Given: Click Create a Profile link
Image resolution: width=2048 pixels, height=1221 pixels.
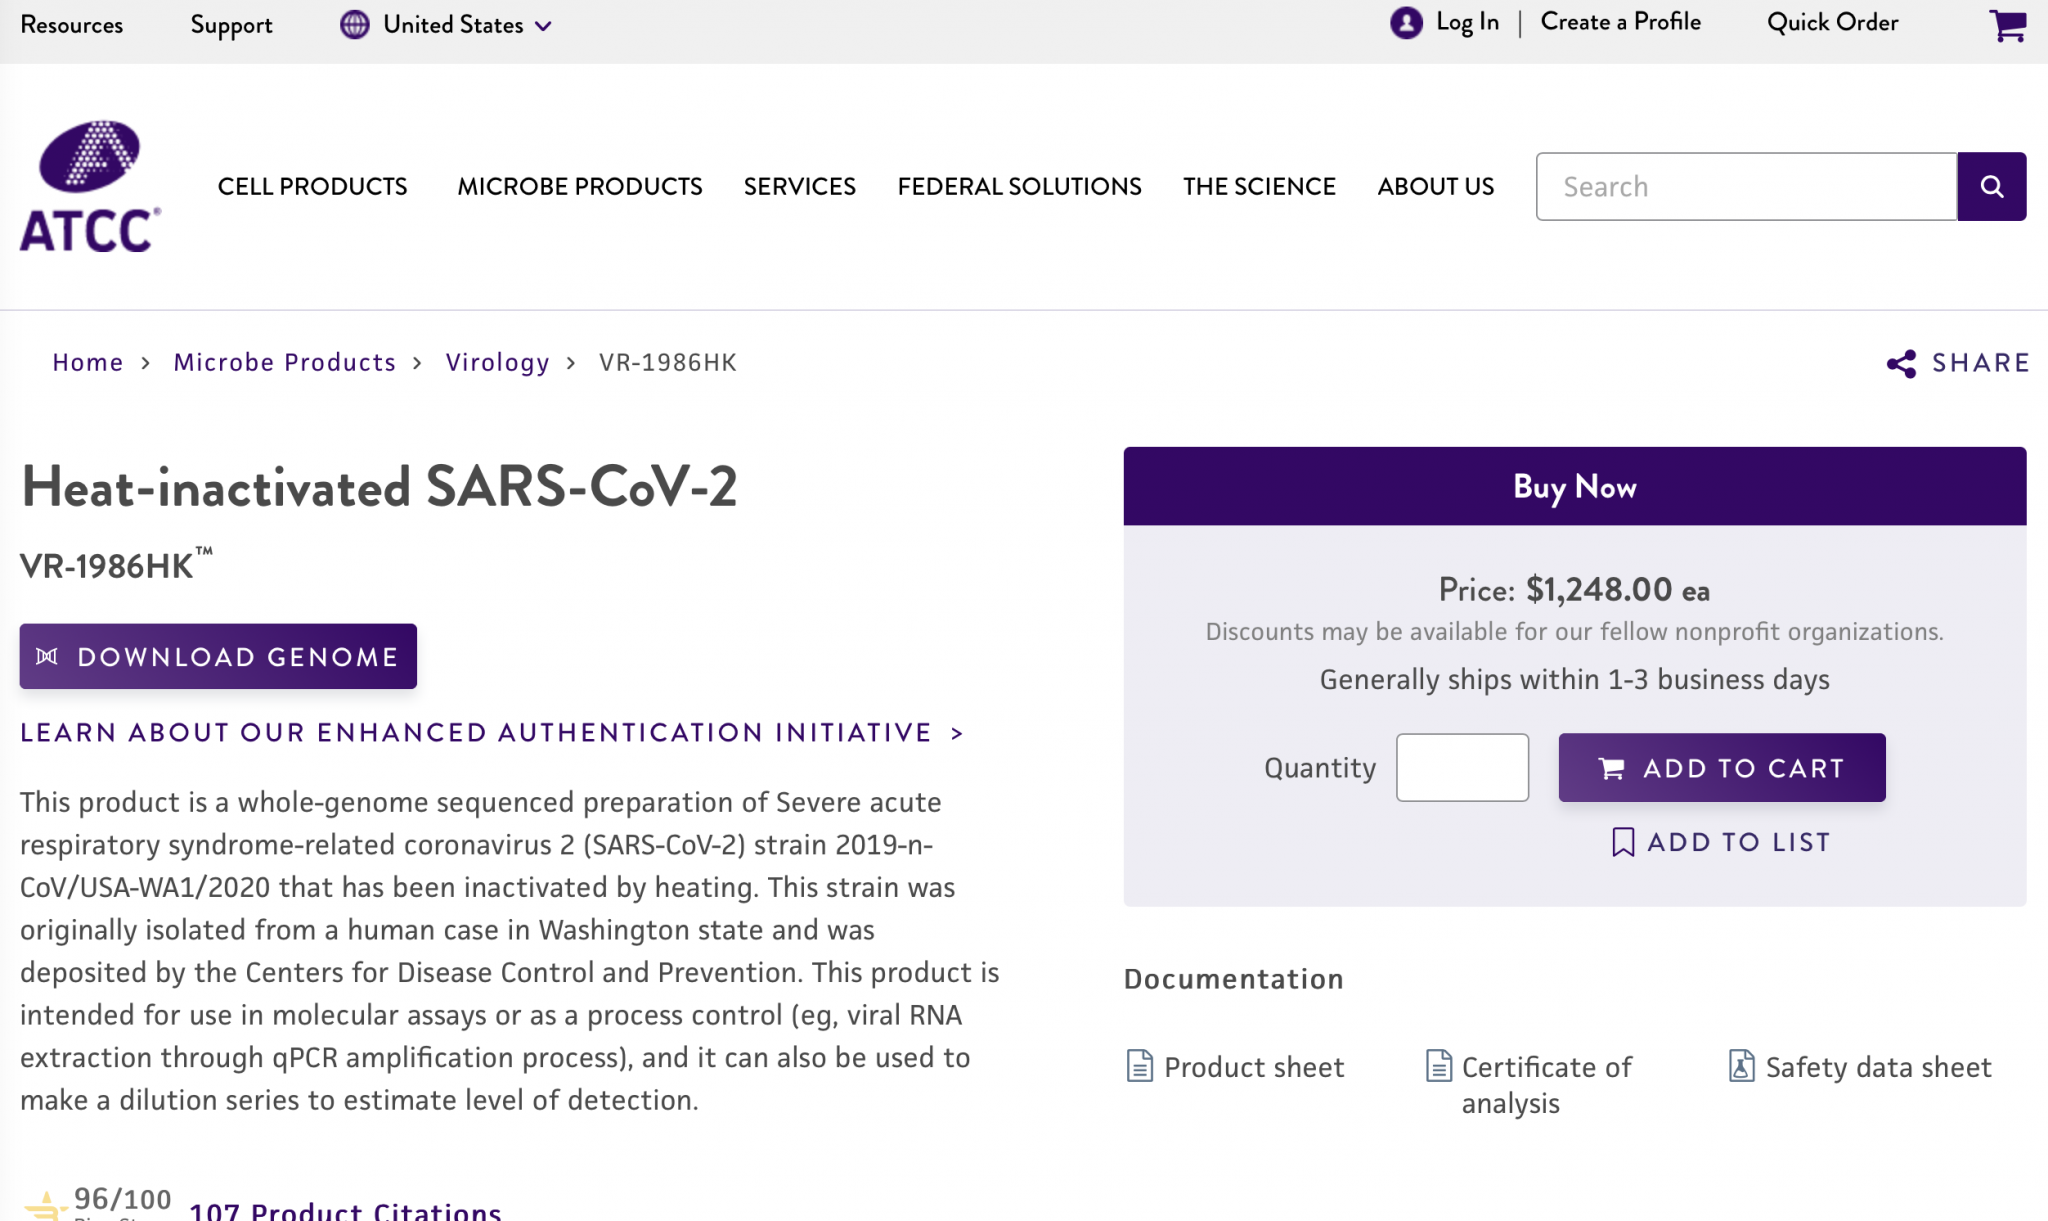Looking at the screenshot, I should click(x=1620, y=22).
